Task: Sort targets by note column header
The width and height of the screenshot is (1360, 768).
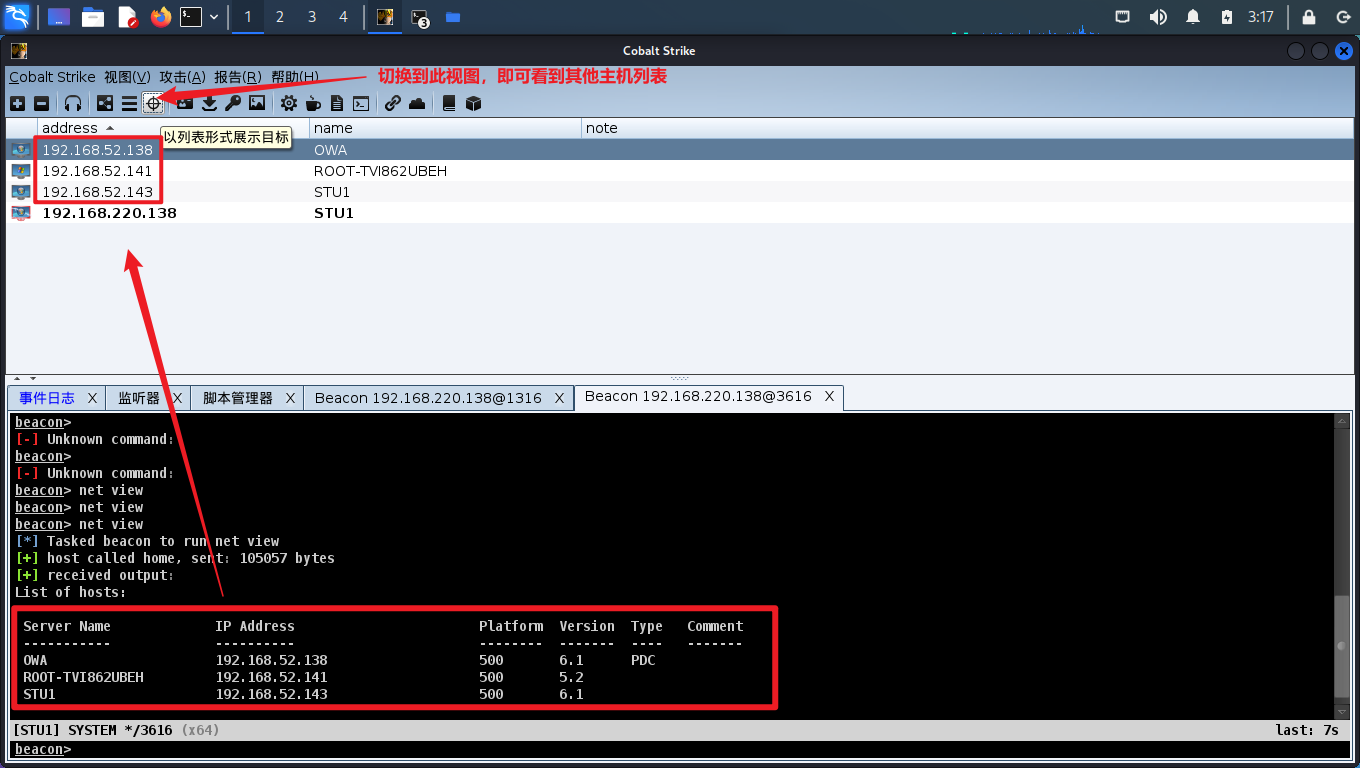Action: (x=968, y=128)
